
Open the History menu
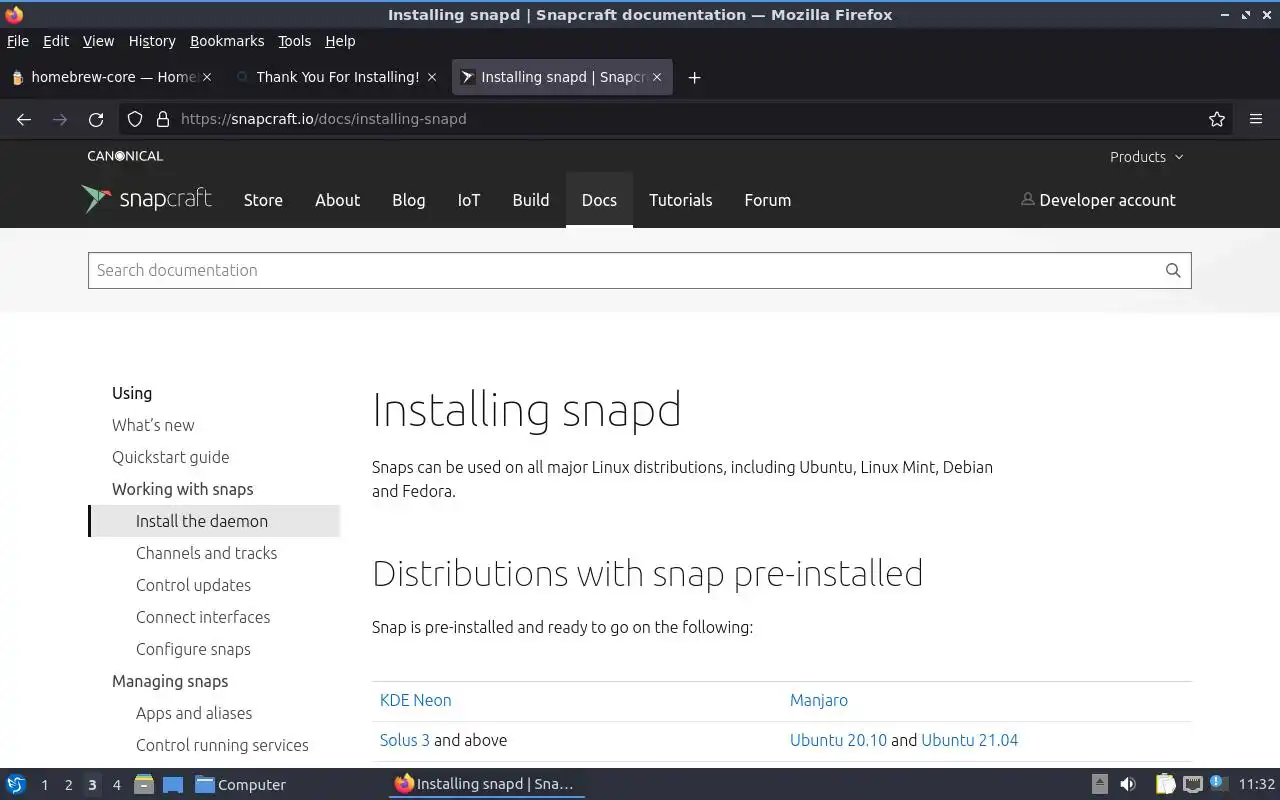click(x=152, y=41)
